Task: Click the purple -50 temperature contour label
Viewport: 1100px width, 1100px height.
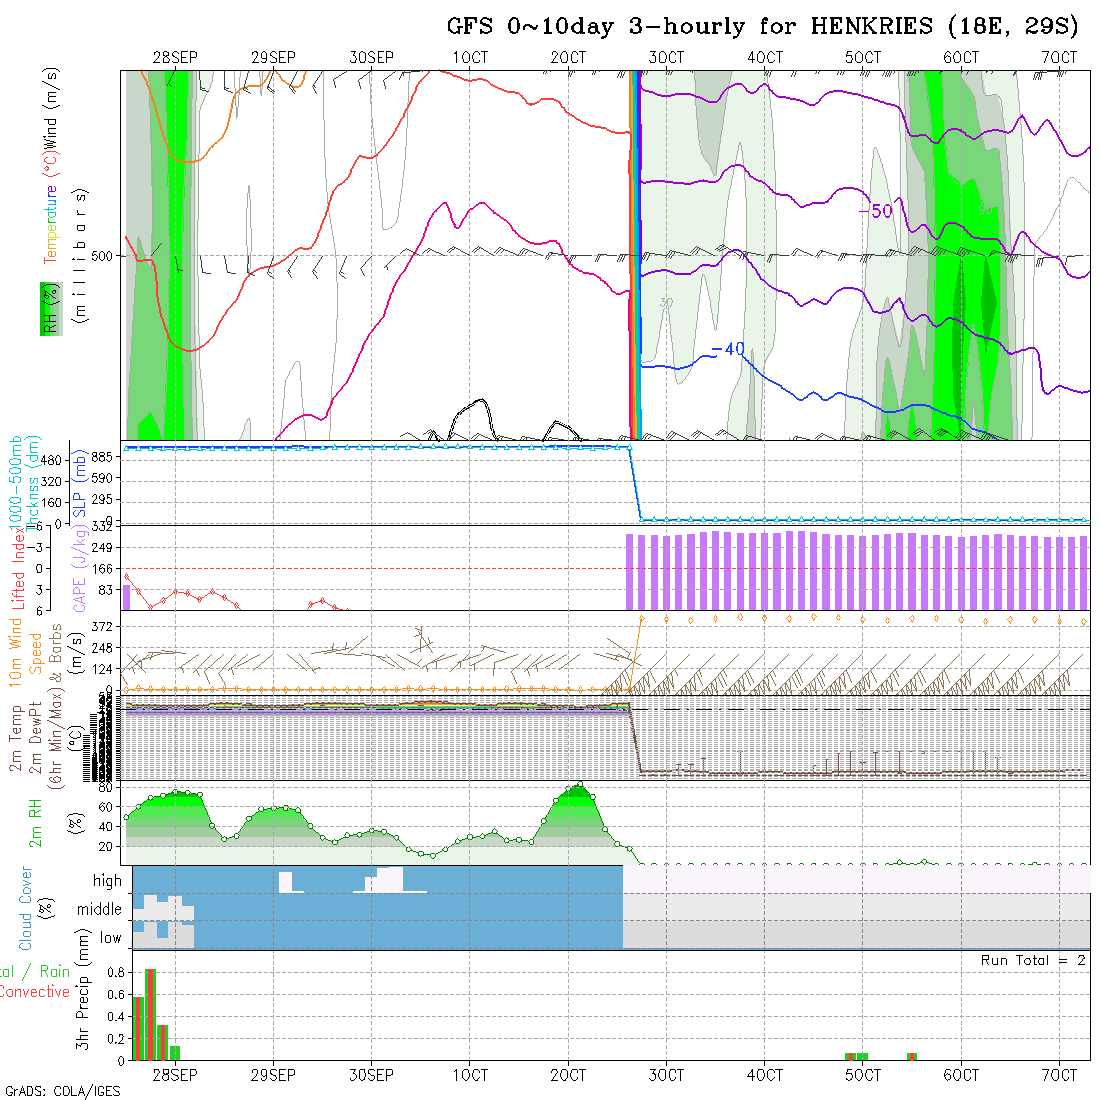Action: point(878,211)
